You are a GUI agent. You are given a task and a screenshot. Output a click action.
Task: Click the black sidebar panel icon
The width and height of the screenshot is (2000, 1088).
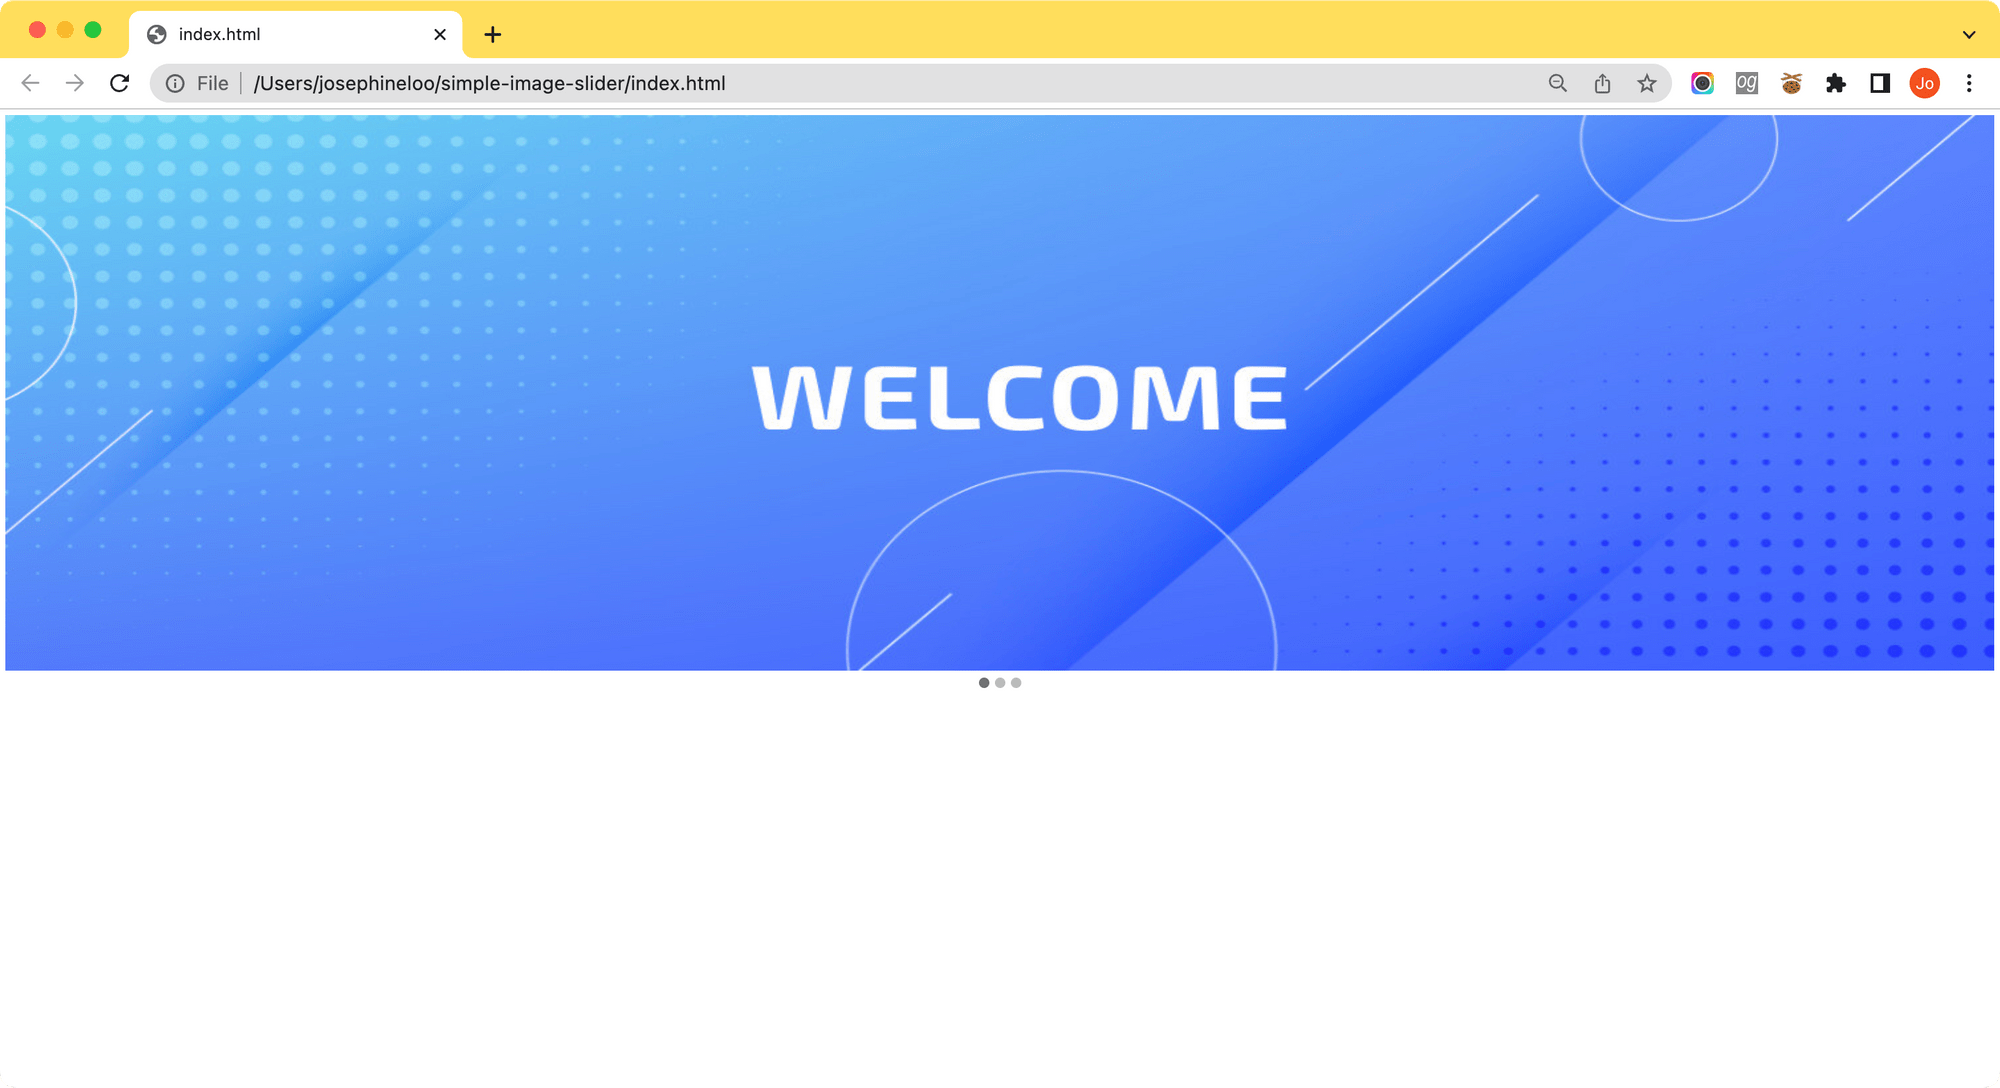coord(1880,83)
